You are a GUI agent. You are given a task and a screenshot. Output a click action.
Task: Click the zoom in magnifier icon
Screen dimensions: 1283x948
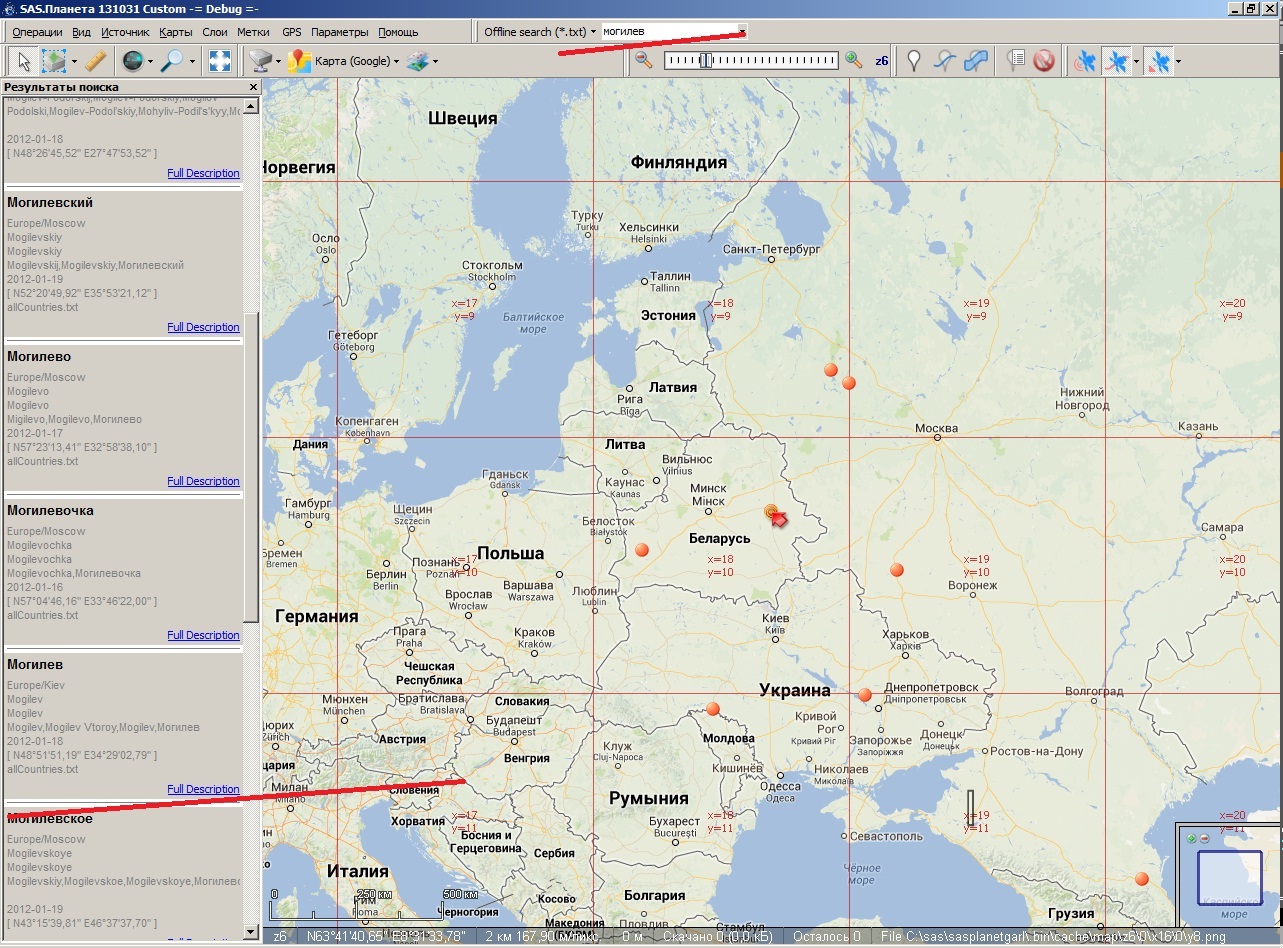coord(853,60)
